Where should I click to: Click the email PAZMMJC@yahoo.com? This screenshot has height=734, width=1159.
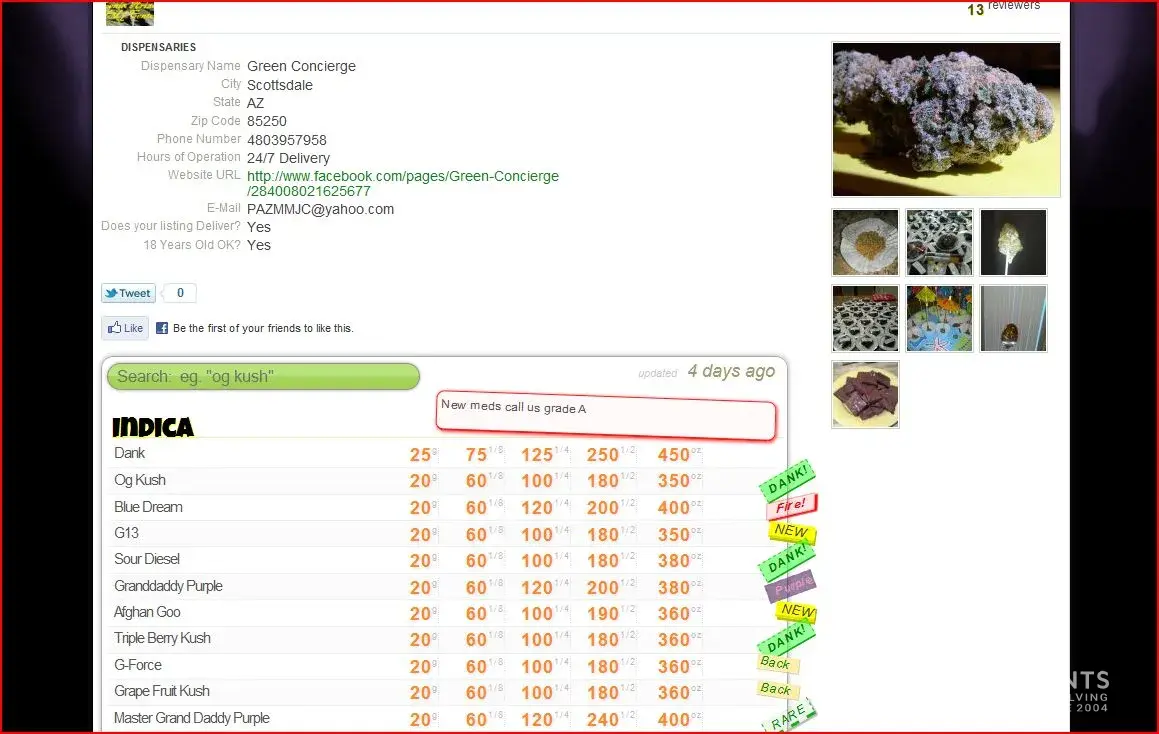pyautogui.click(x=320, y=209)
